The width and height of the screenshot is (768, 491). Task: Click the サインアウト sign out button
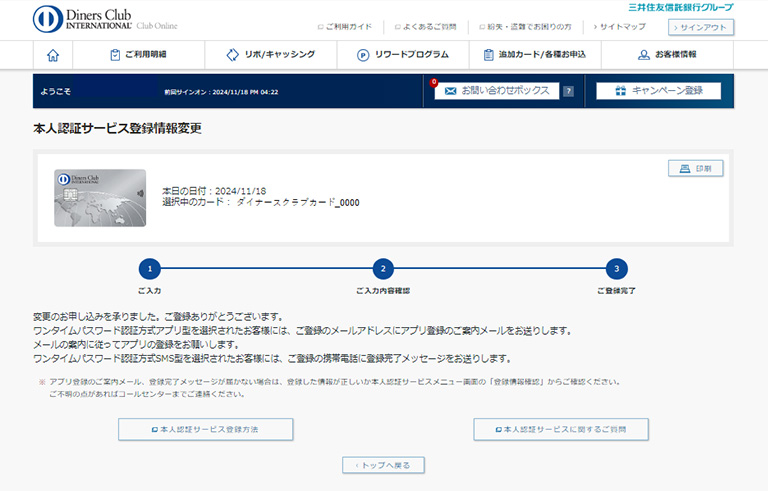pos(700,27)
